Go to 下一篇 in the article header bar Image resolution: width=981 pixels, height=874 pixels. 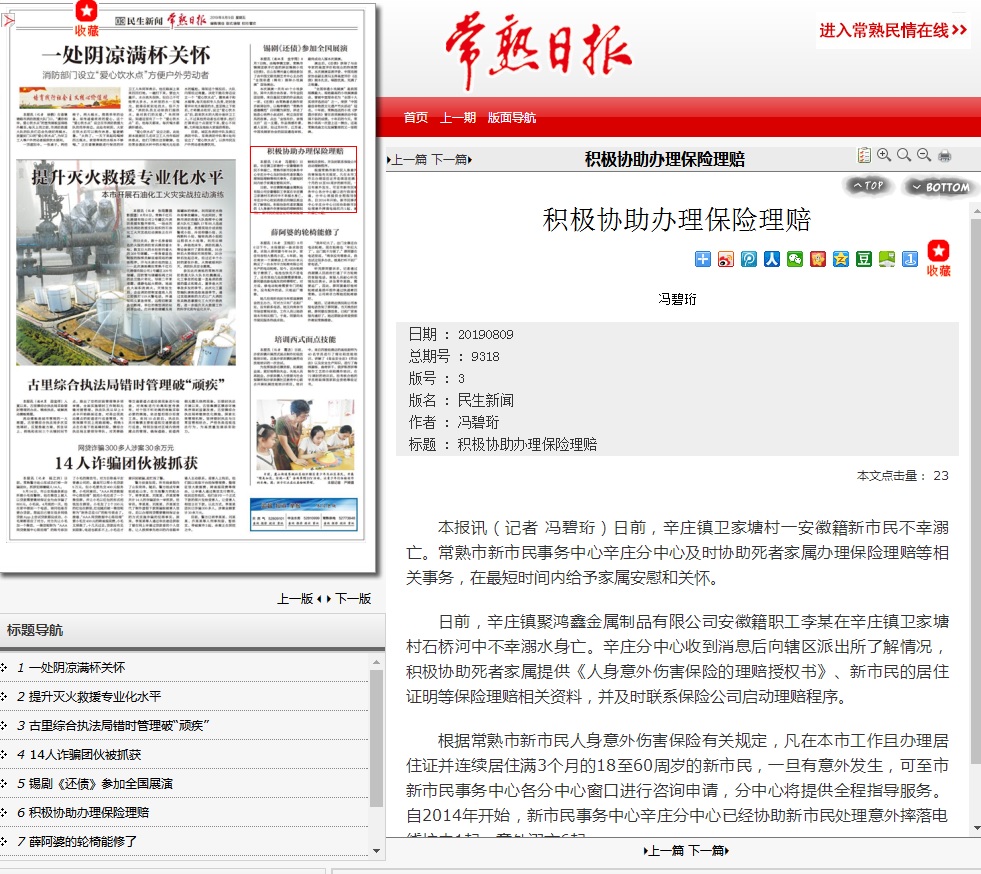point(452,160)
